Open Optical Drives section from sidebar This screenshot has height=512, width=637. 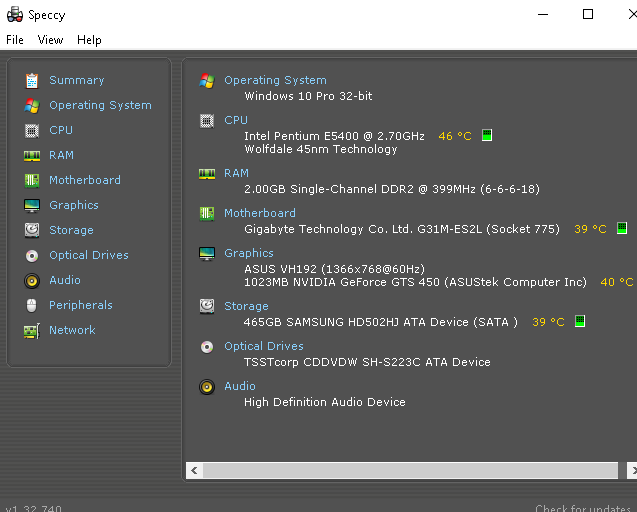89,255
